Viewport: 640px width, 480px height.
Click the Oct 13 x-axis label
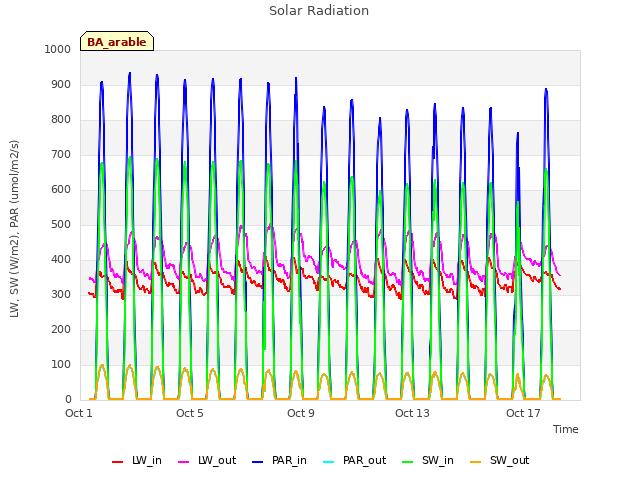(412, 413)
